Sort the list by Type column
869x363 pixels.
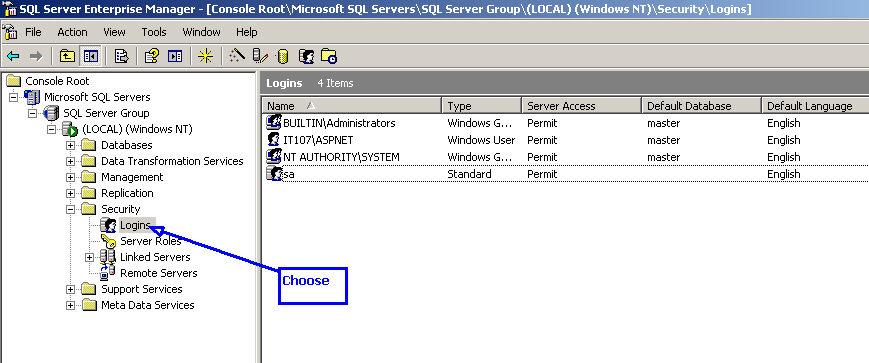pyautogui.click(x=482, y=106)
